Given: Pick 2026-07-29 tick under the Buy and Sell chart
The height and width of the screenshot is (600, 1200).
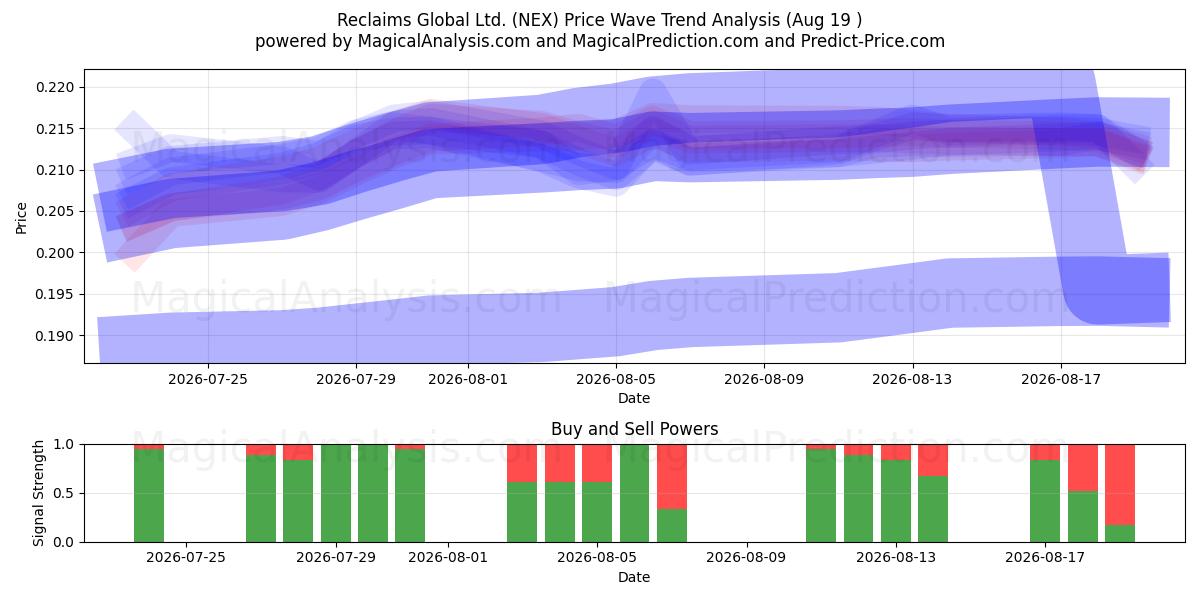Looking at the screenshot, I should point(336,558).
